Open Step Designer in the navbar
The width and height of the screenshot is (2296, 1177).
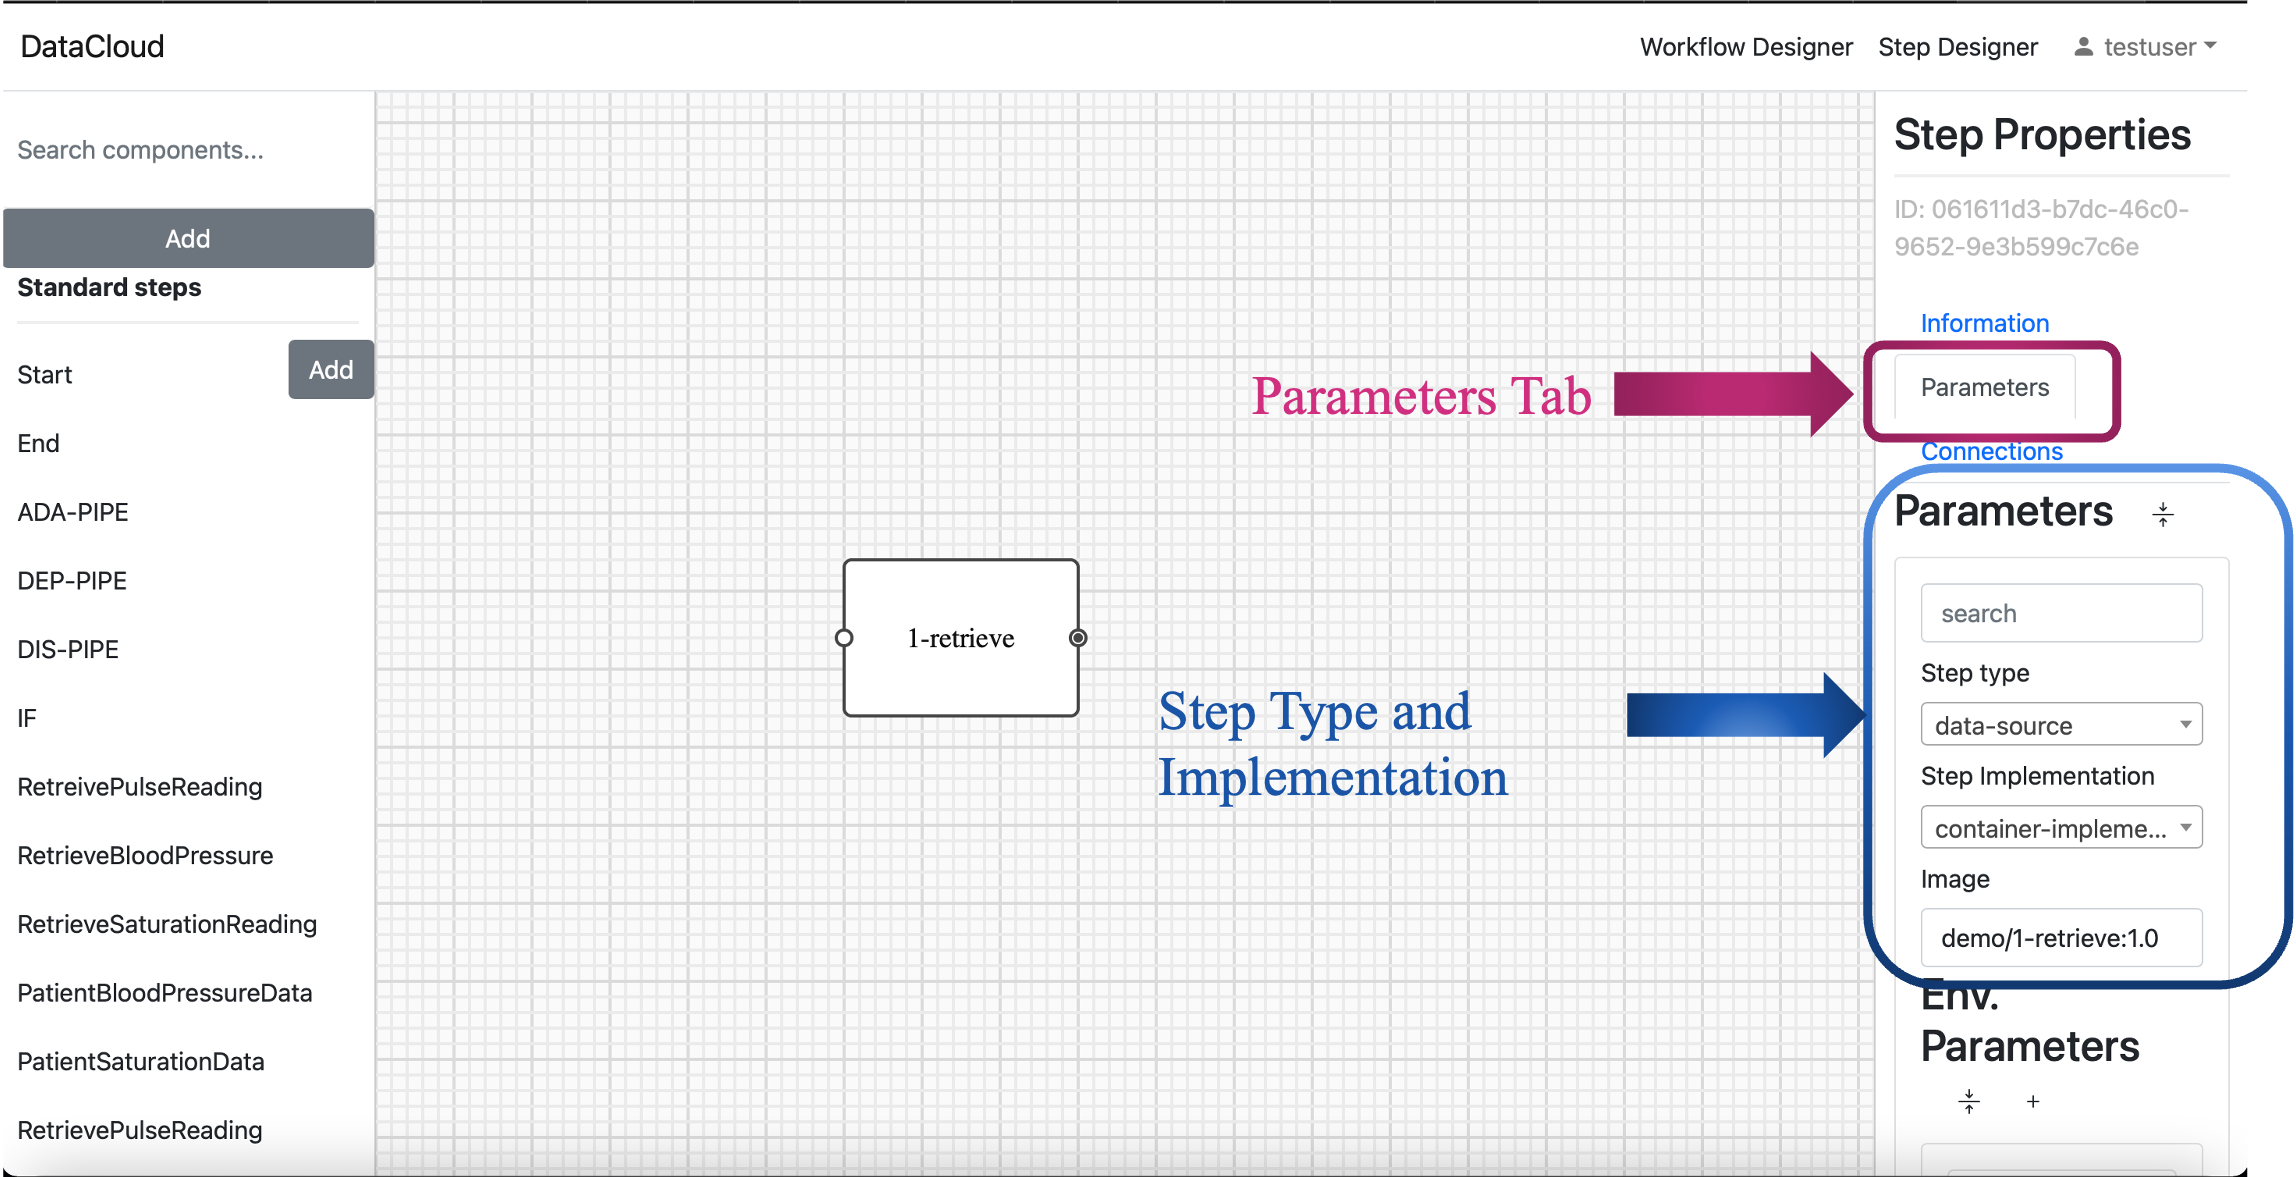click(1957, 47)
